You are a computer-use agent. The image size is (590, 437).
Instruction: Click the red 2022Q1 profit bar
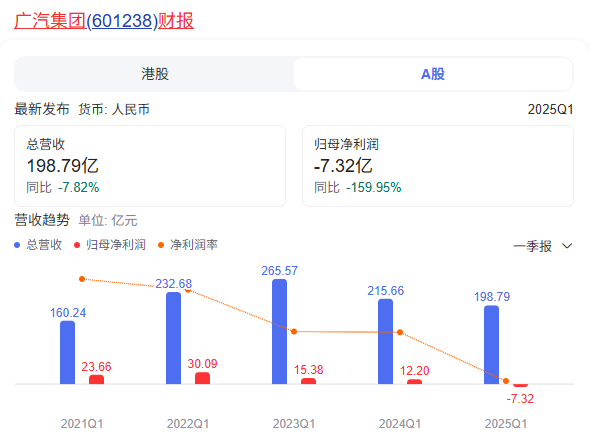202,378
